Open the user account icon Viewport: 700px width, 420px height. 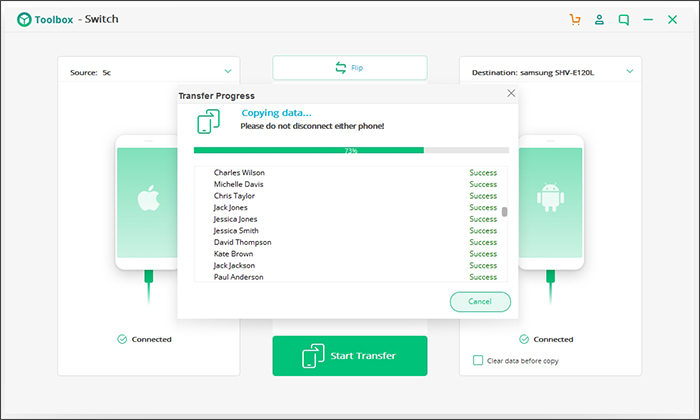coord(599,20)
